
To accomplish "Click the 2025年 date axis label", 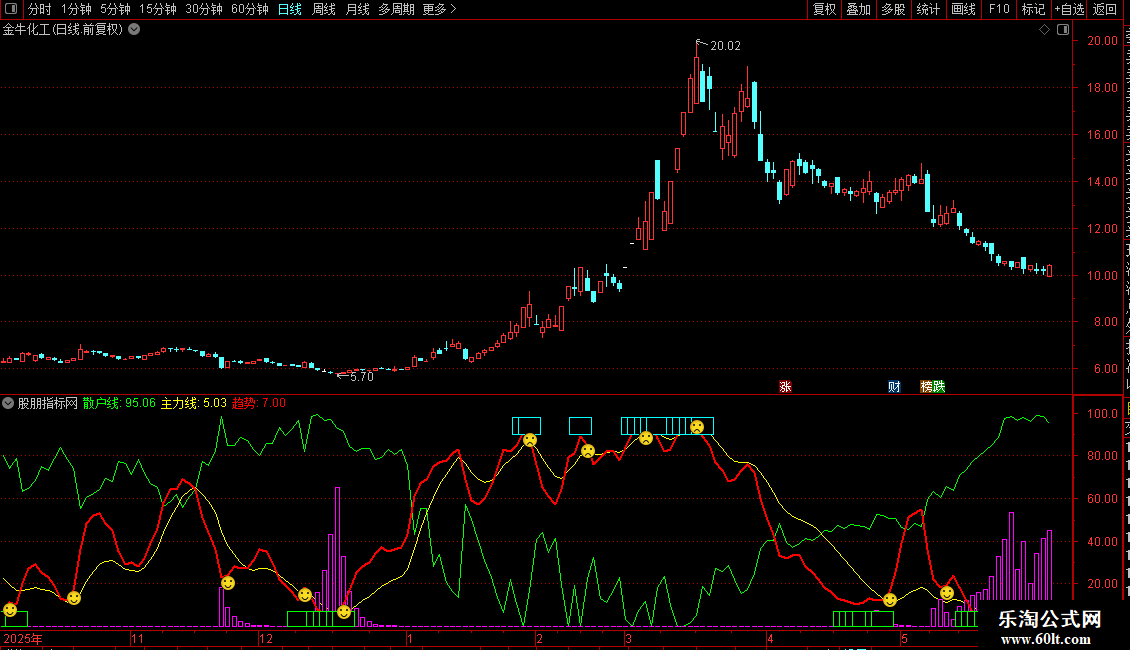I will [23, 638].
